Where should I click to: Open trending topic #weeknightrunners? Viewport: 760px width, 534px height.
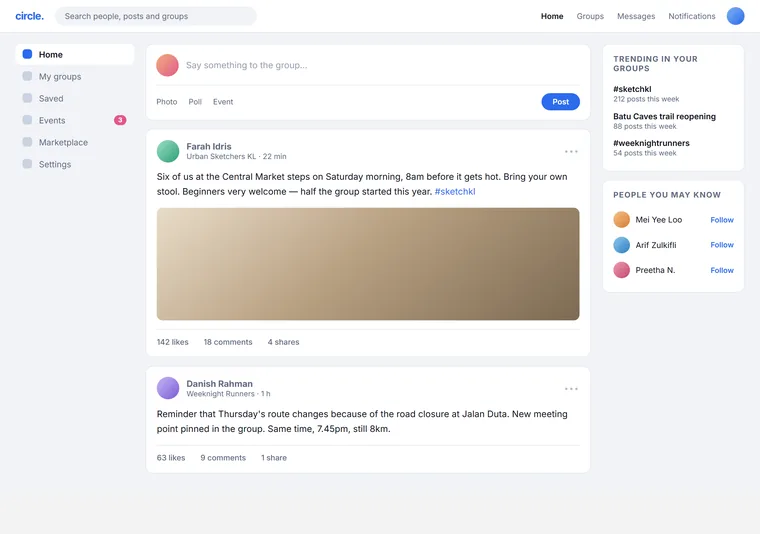[651, 143]
